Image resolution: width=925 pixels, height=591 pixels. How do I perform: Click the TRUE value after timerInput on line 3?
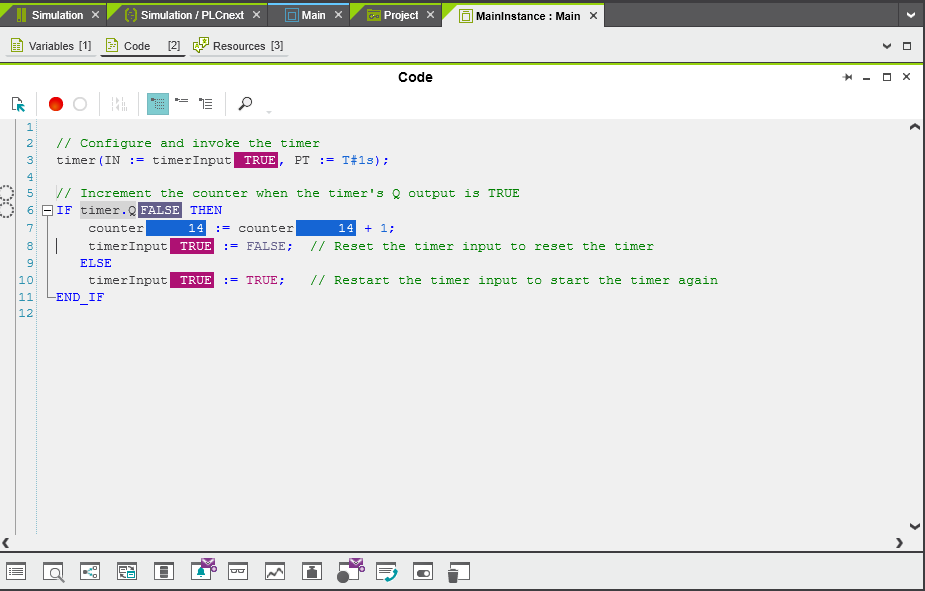click(256, 160)
